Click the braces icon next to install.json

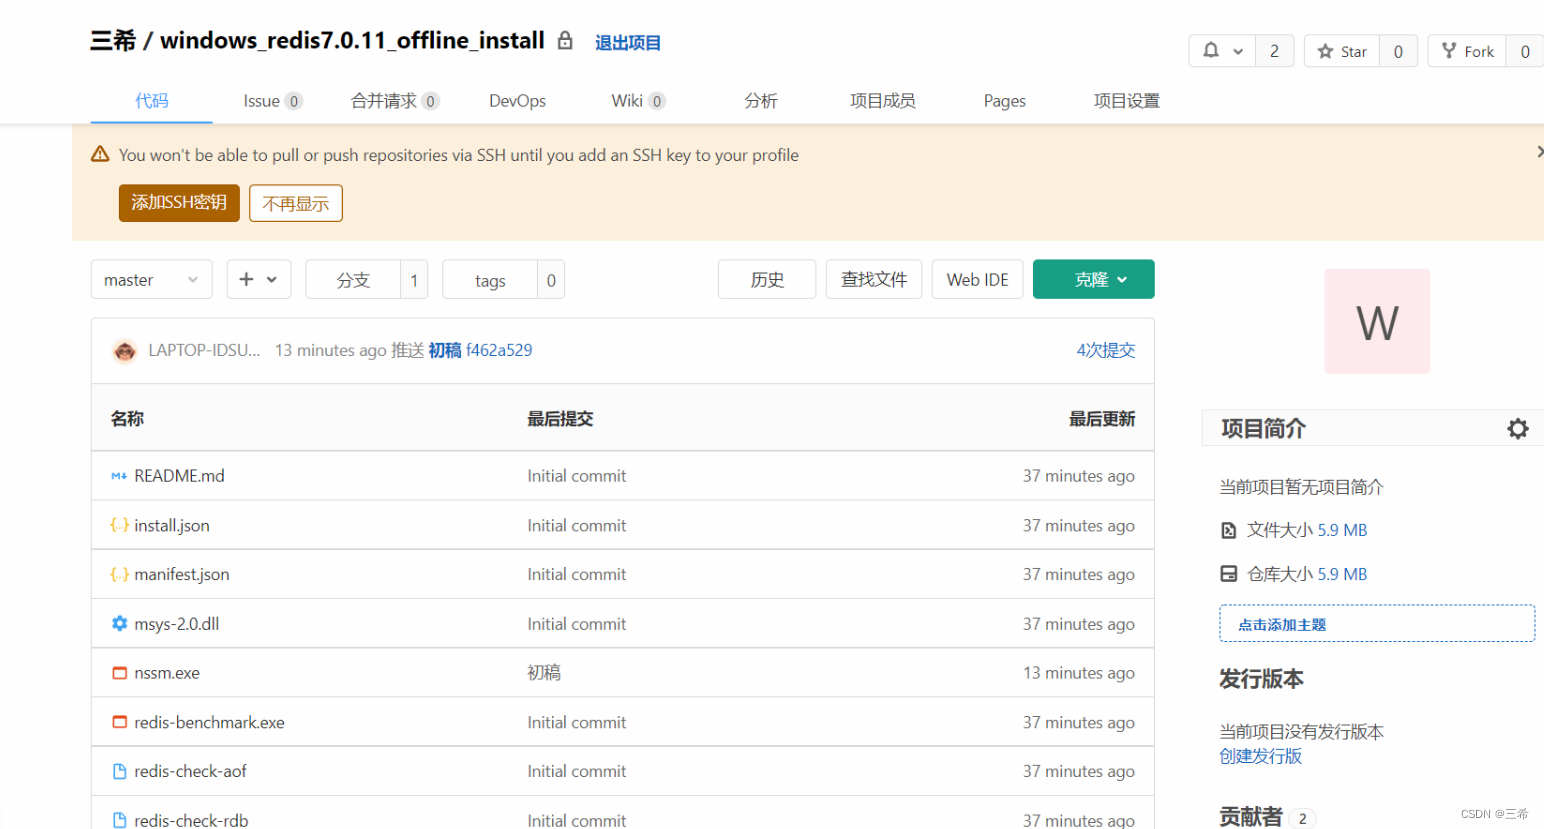(119, 524)
